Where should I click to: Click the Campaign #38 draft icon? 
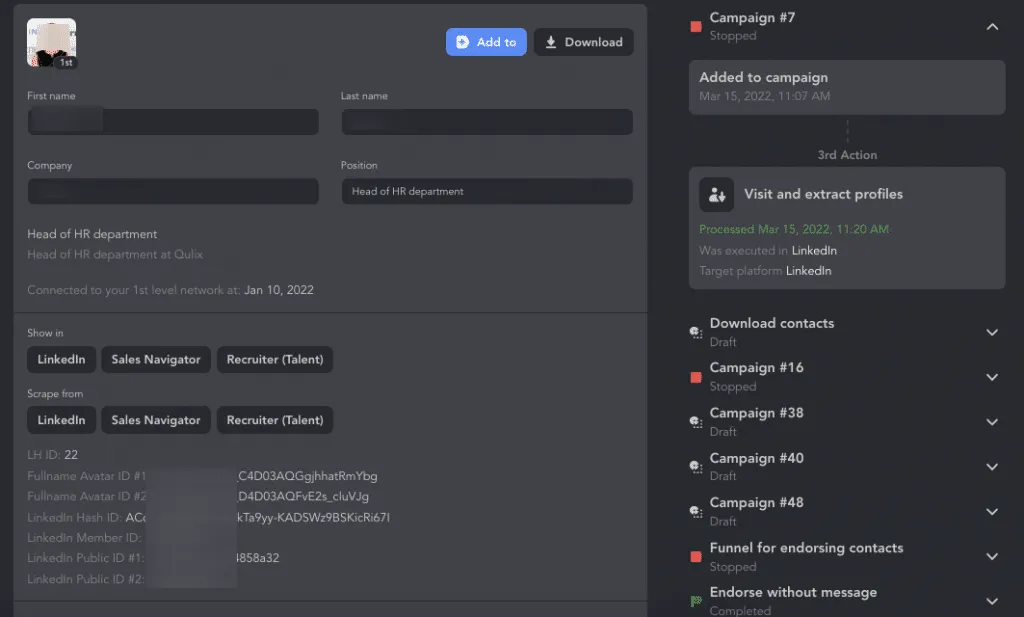(696, 422)
